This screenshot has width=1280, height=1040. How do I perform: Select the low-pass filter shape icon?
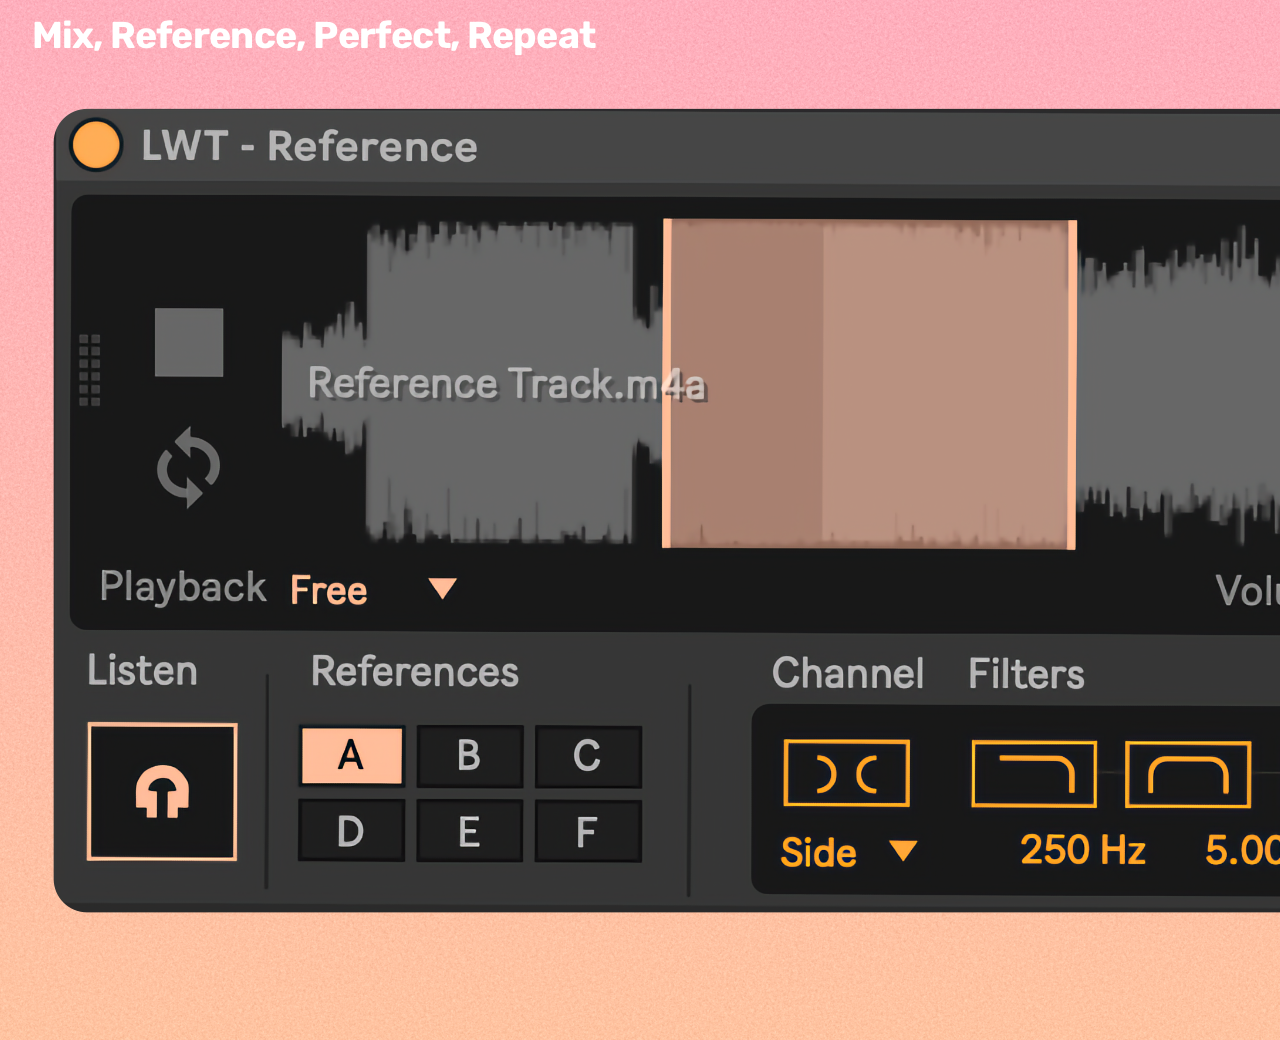(x=1034, y=773)
